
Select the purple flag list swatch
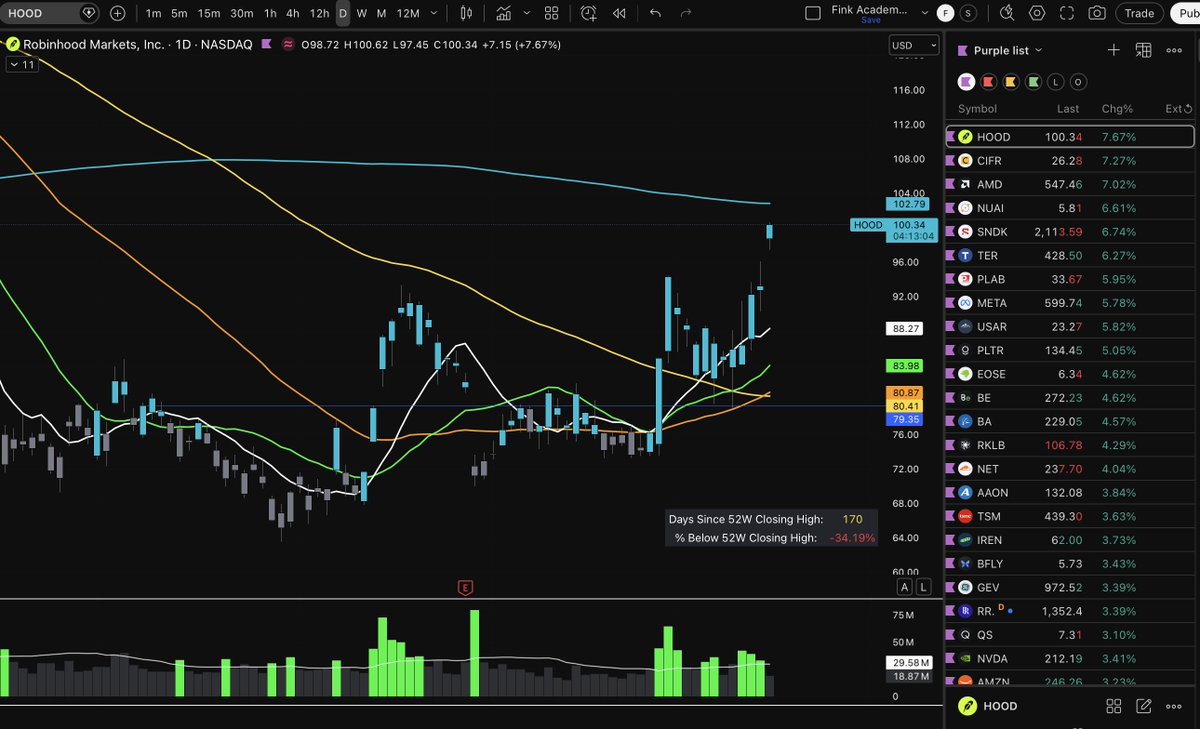point(966,82)
